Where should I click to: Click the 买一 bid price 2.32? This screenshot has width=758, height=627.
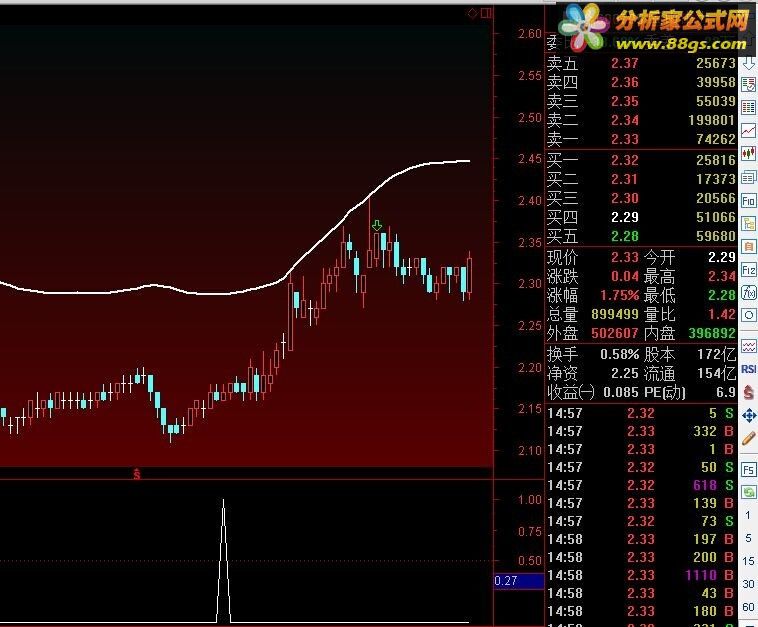click(625, 160)
